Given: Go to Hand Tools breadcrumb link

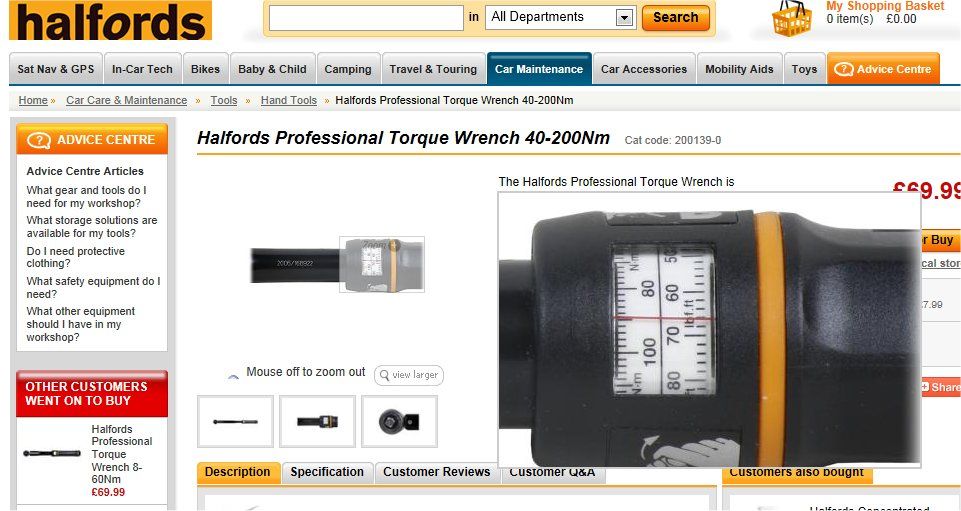Looking at the screenshot, I should click(x=289, y=100).
